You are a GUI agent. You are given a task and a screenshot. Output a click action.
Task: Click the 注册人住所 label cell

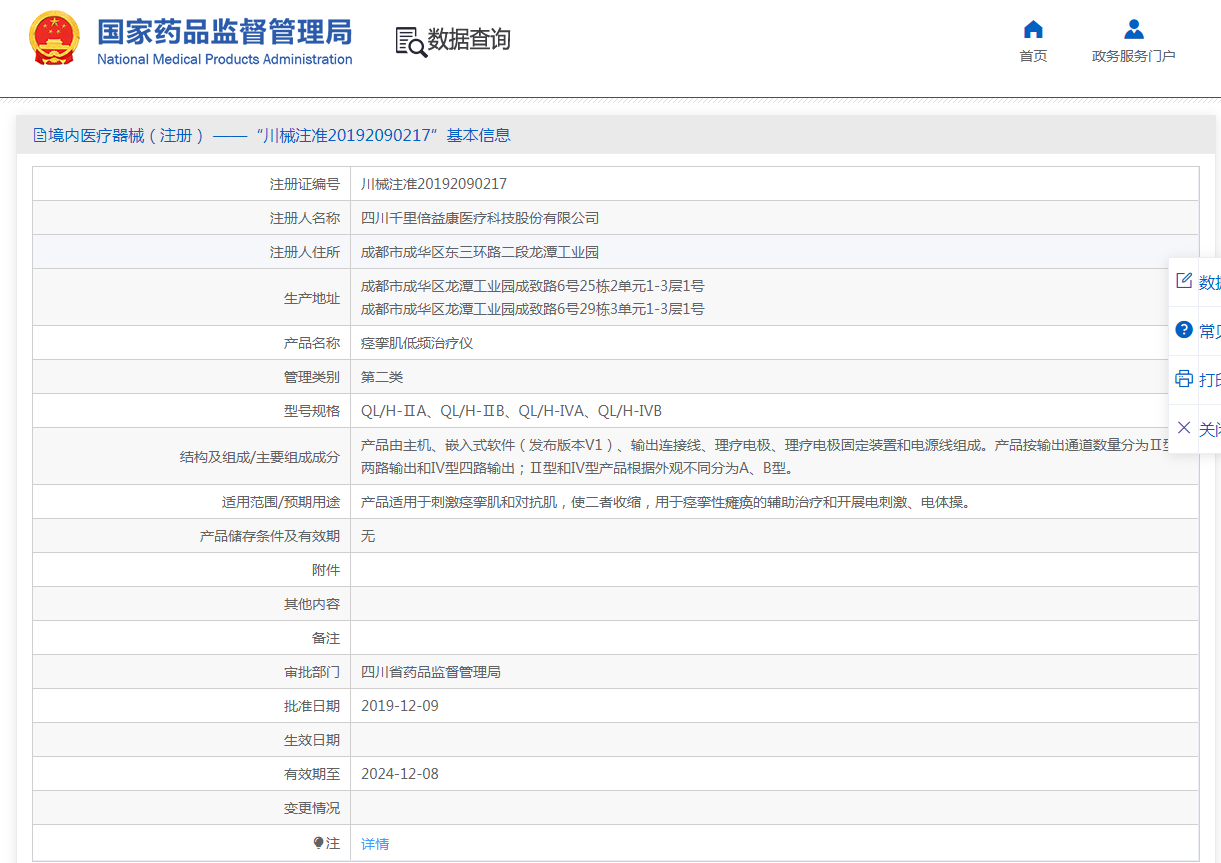click(192, 252)
